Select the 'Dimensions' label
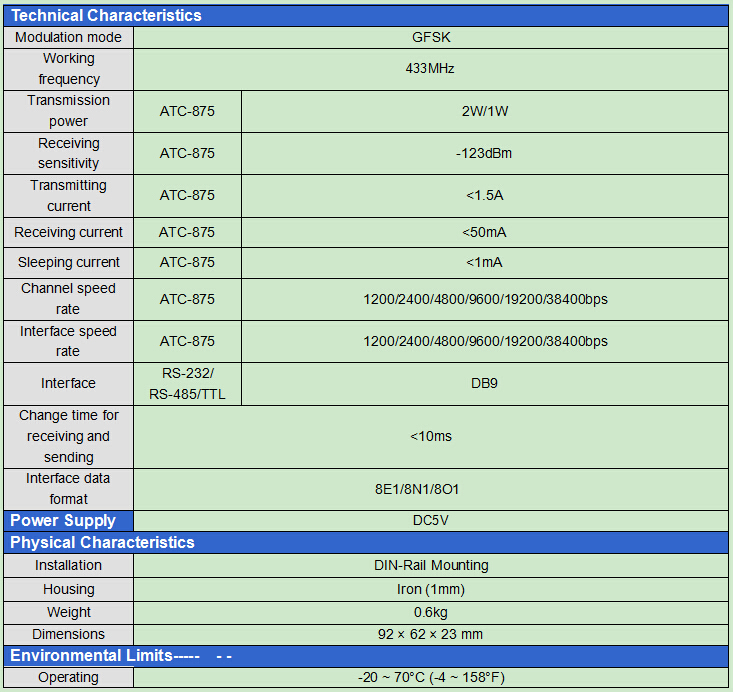 tap(69, 634)
